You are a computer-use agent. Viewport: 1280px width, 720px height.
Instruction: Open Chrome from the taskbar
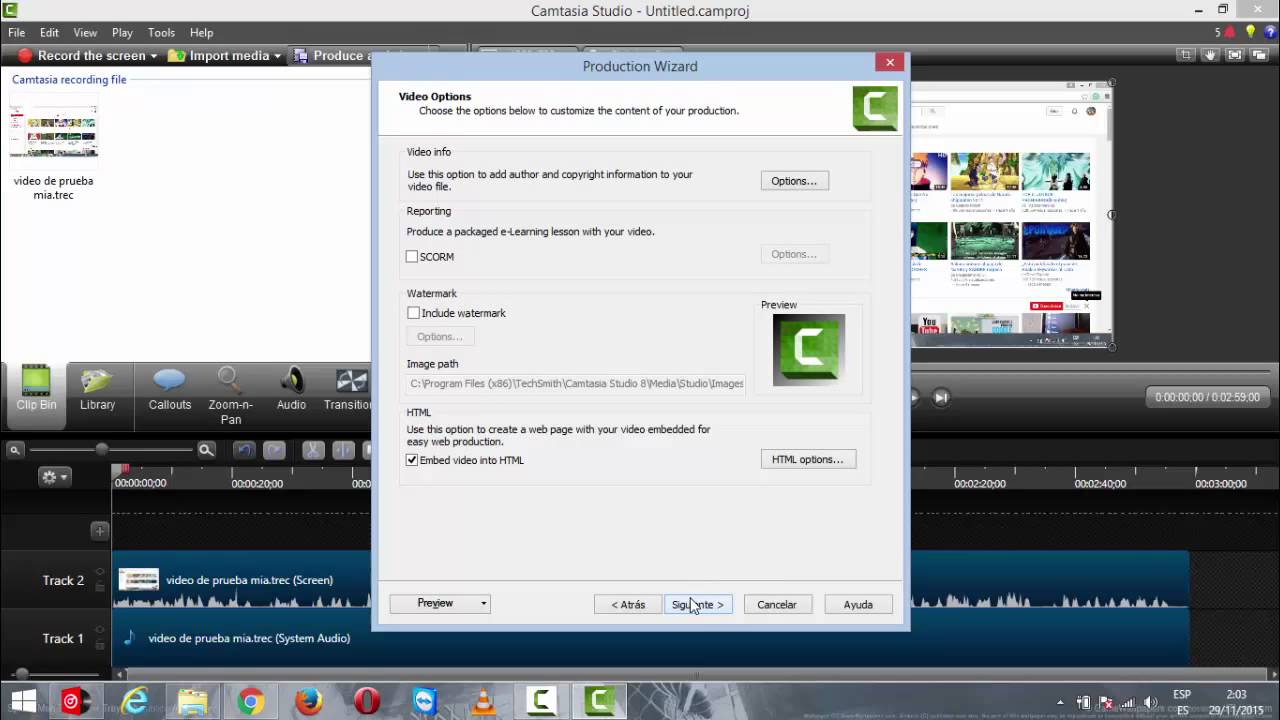[250, 701]
